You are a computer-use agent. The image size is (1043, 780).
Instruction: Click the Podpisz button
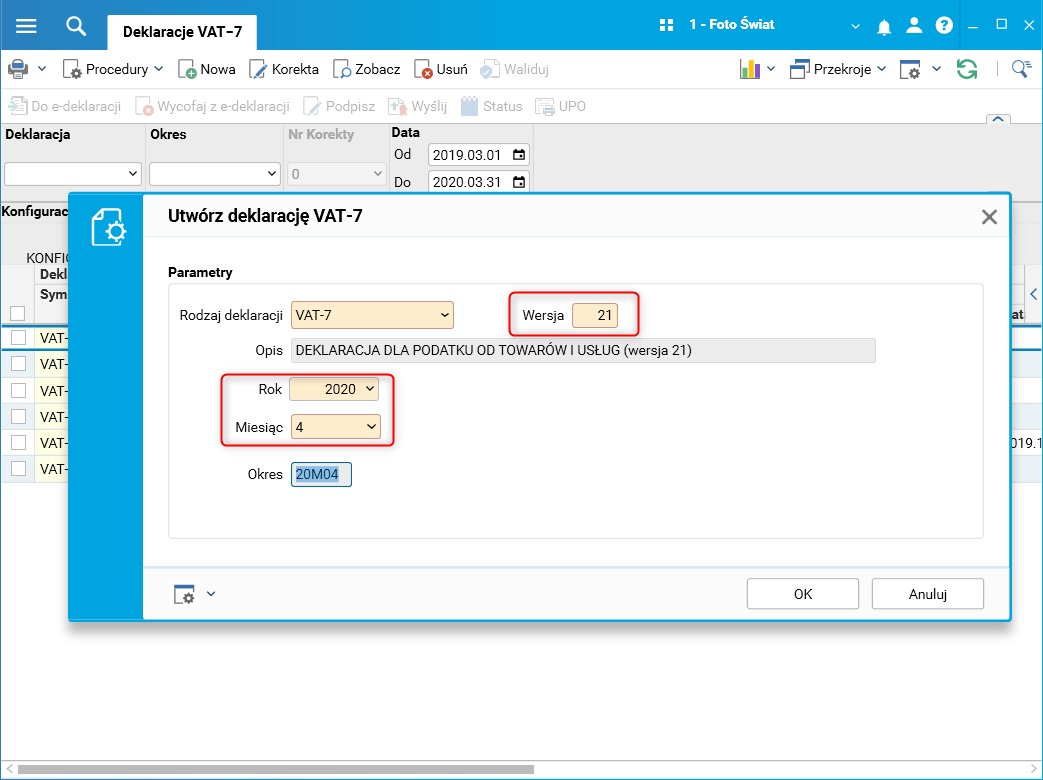(339, 106)
